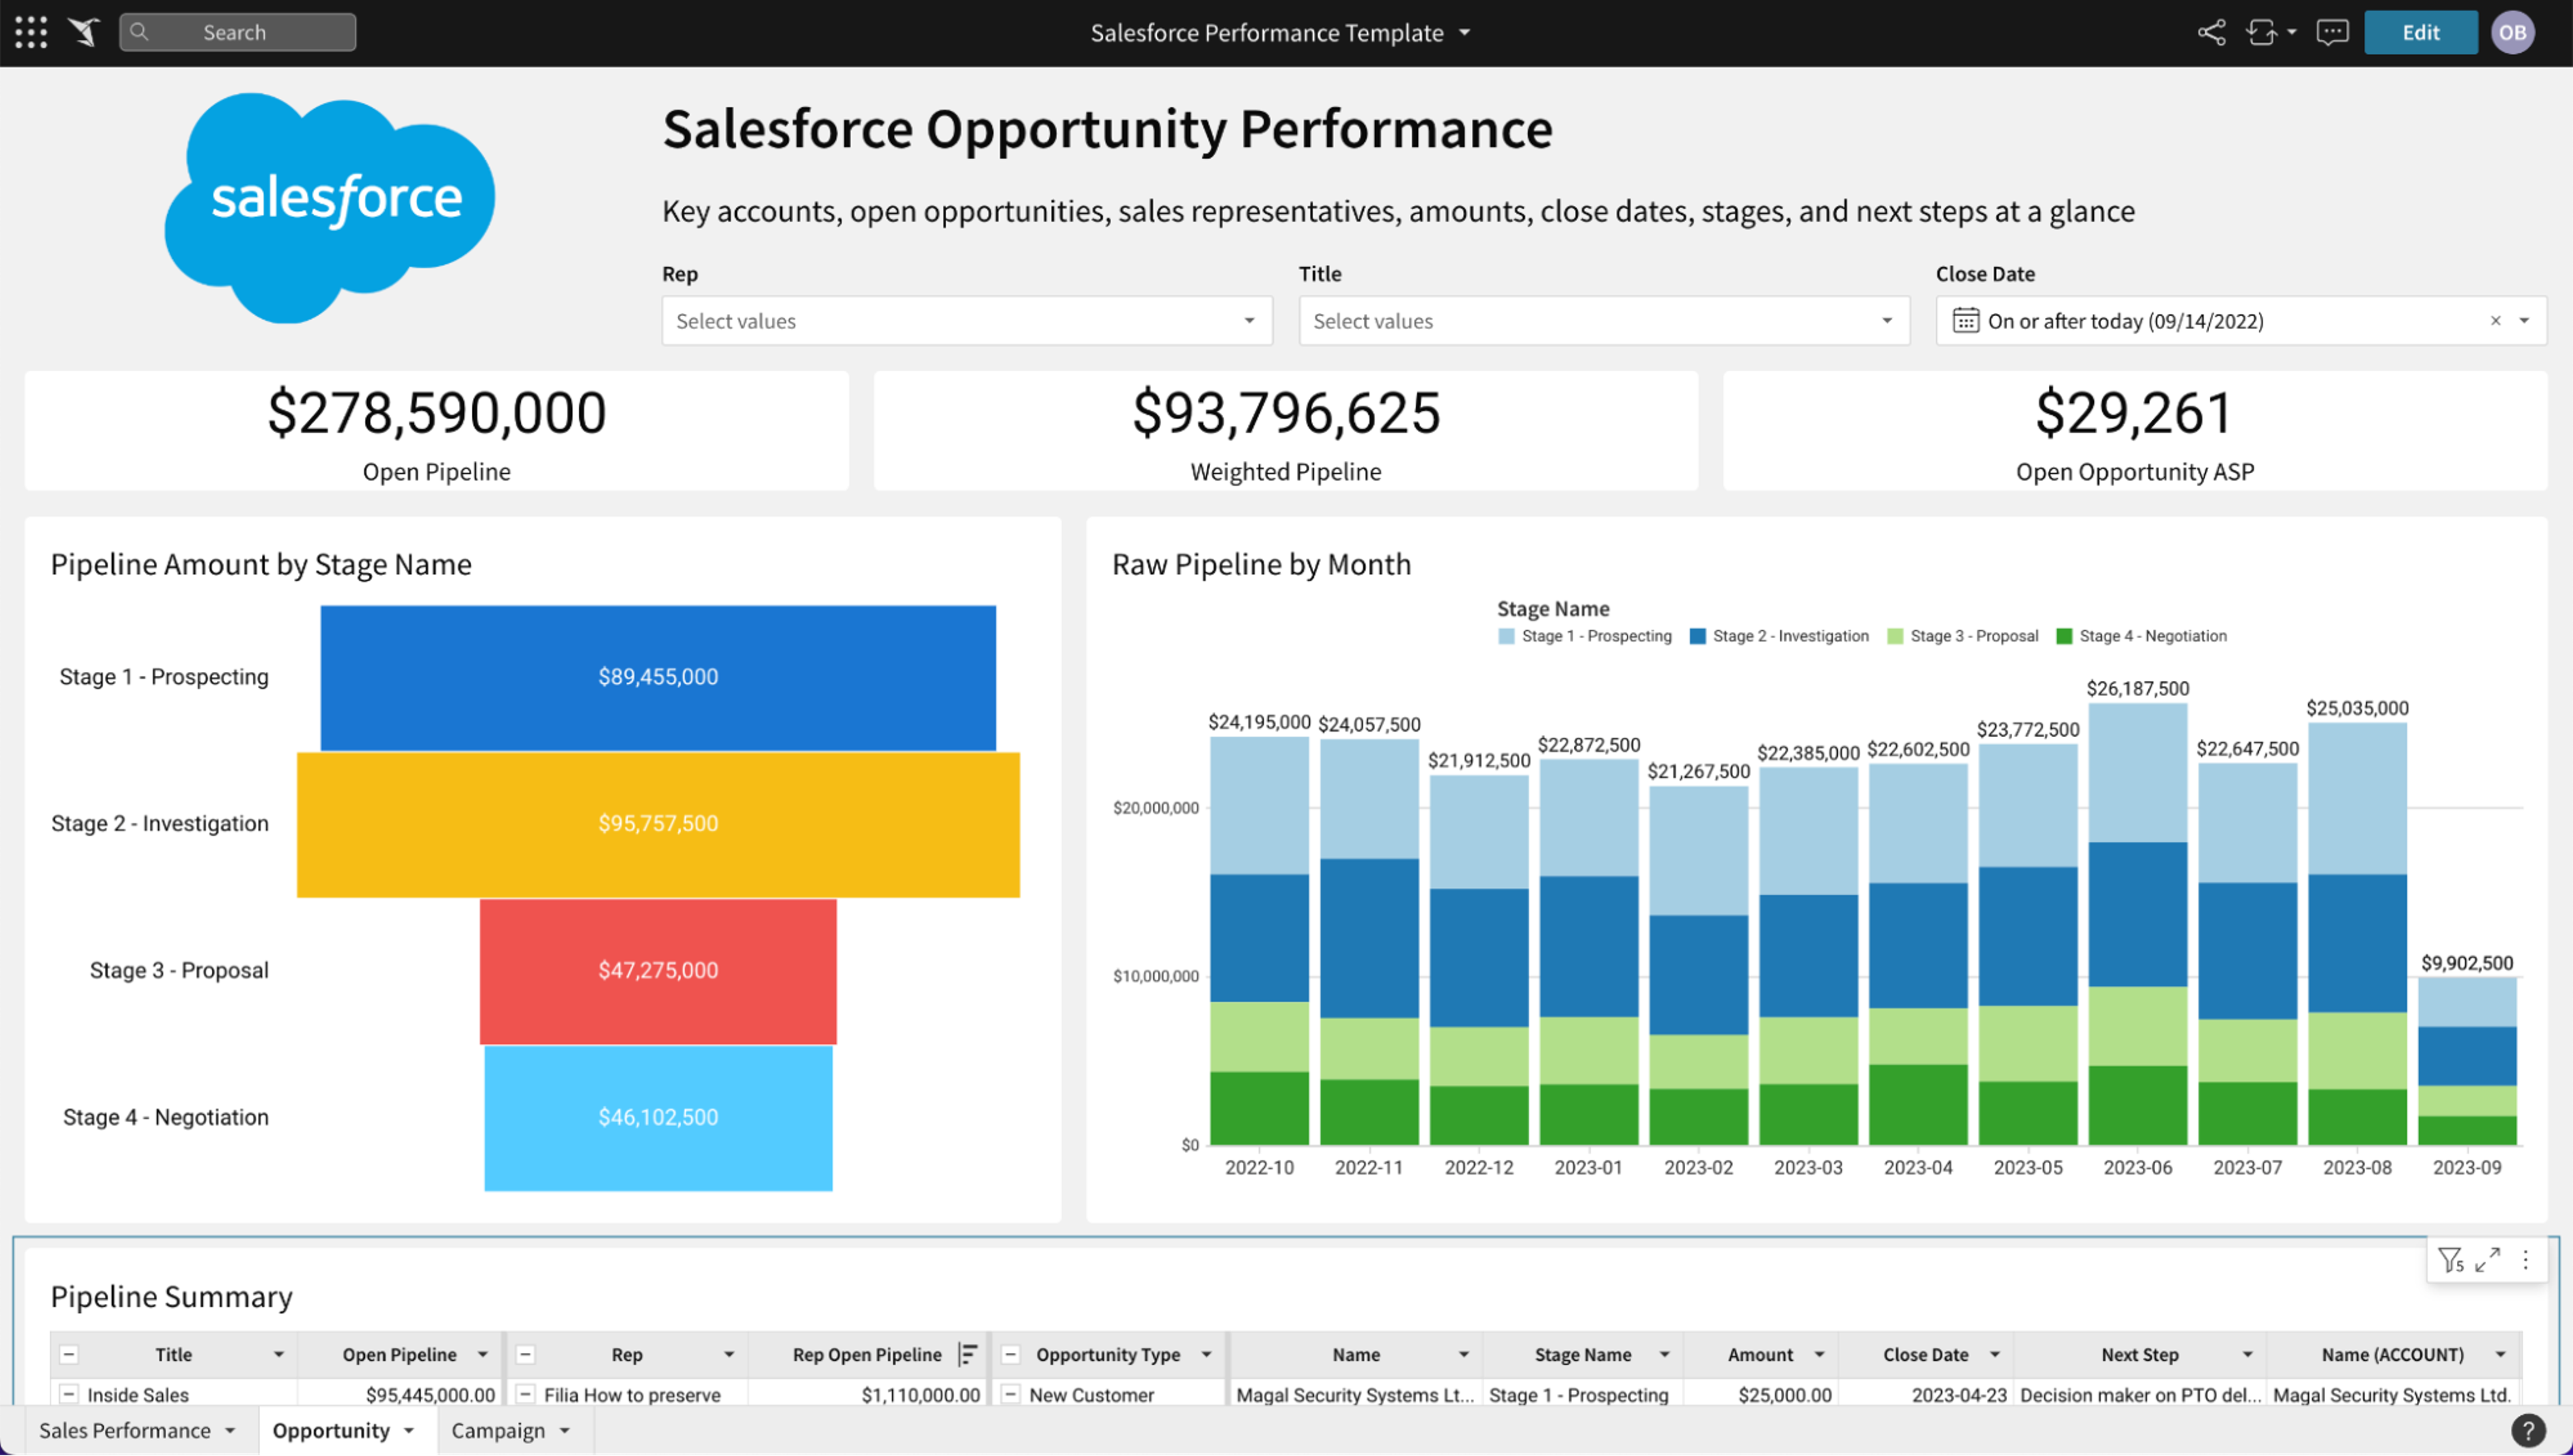Open Amount column menu arrow
The height and width of the screenshot is (1456, 2573).
click(x=1819, y=1354)
